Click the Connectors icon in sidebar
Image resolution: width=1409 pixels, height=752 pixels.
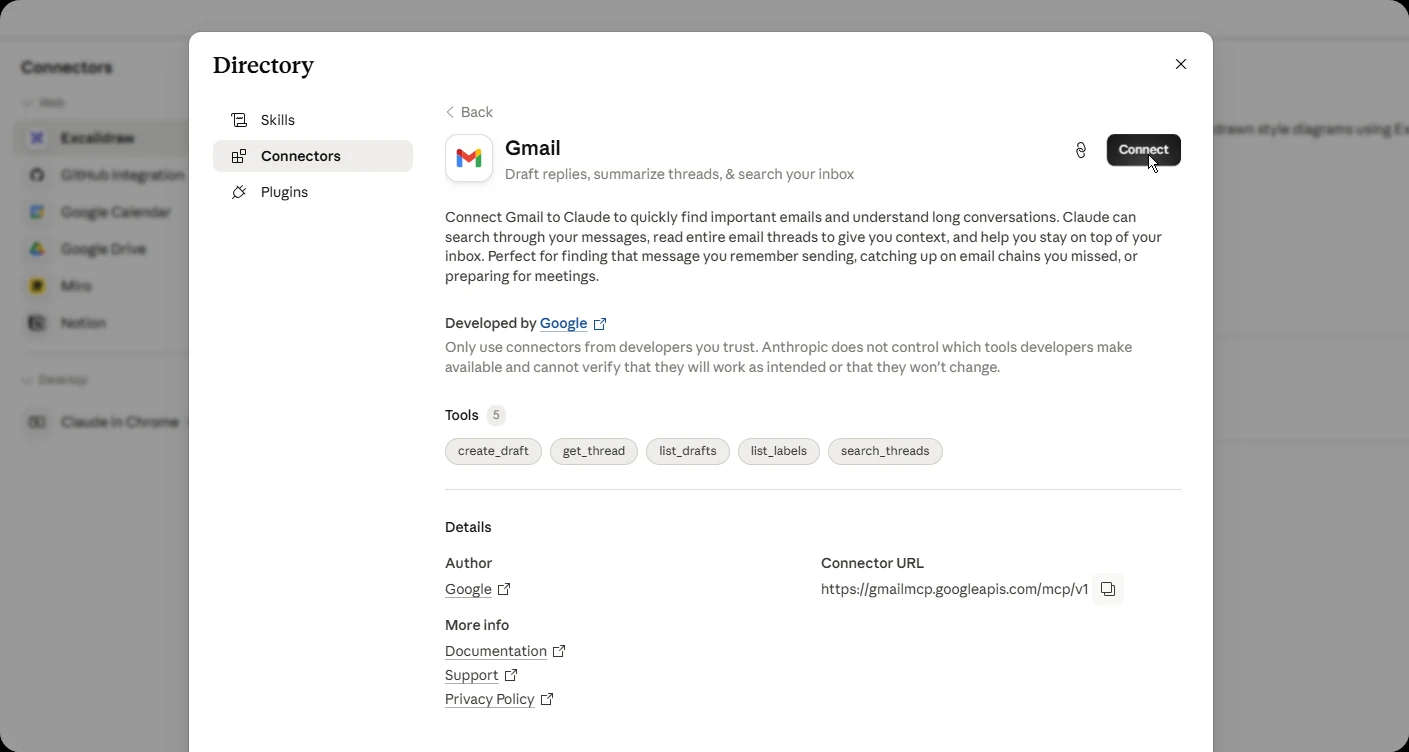[x=239, y=156]
